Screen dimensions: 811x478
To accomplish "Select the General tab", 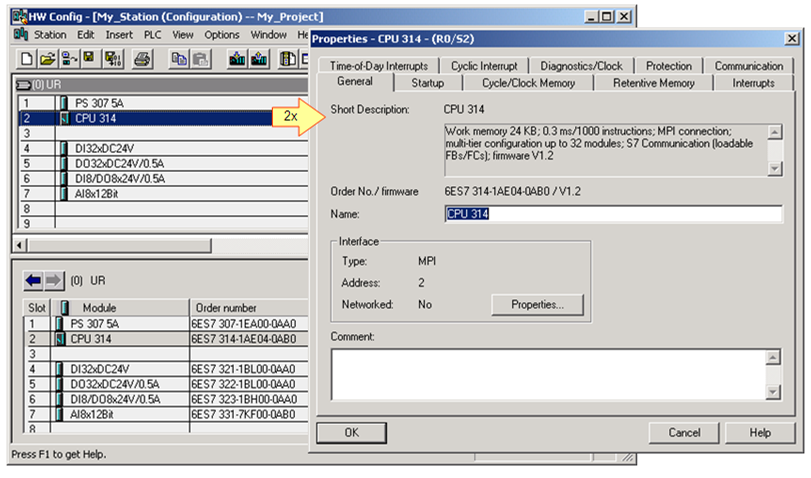I will click(x=355, y=81).
